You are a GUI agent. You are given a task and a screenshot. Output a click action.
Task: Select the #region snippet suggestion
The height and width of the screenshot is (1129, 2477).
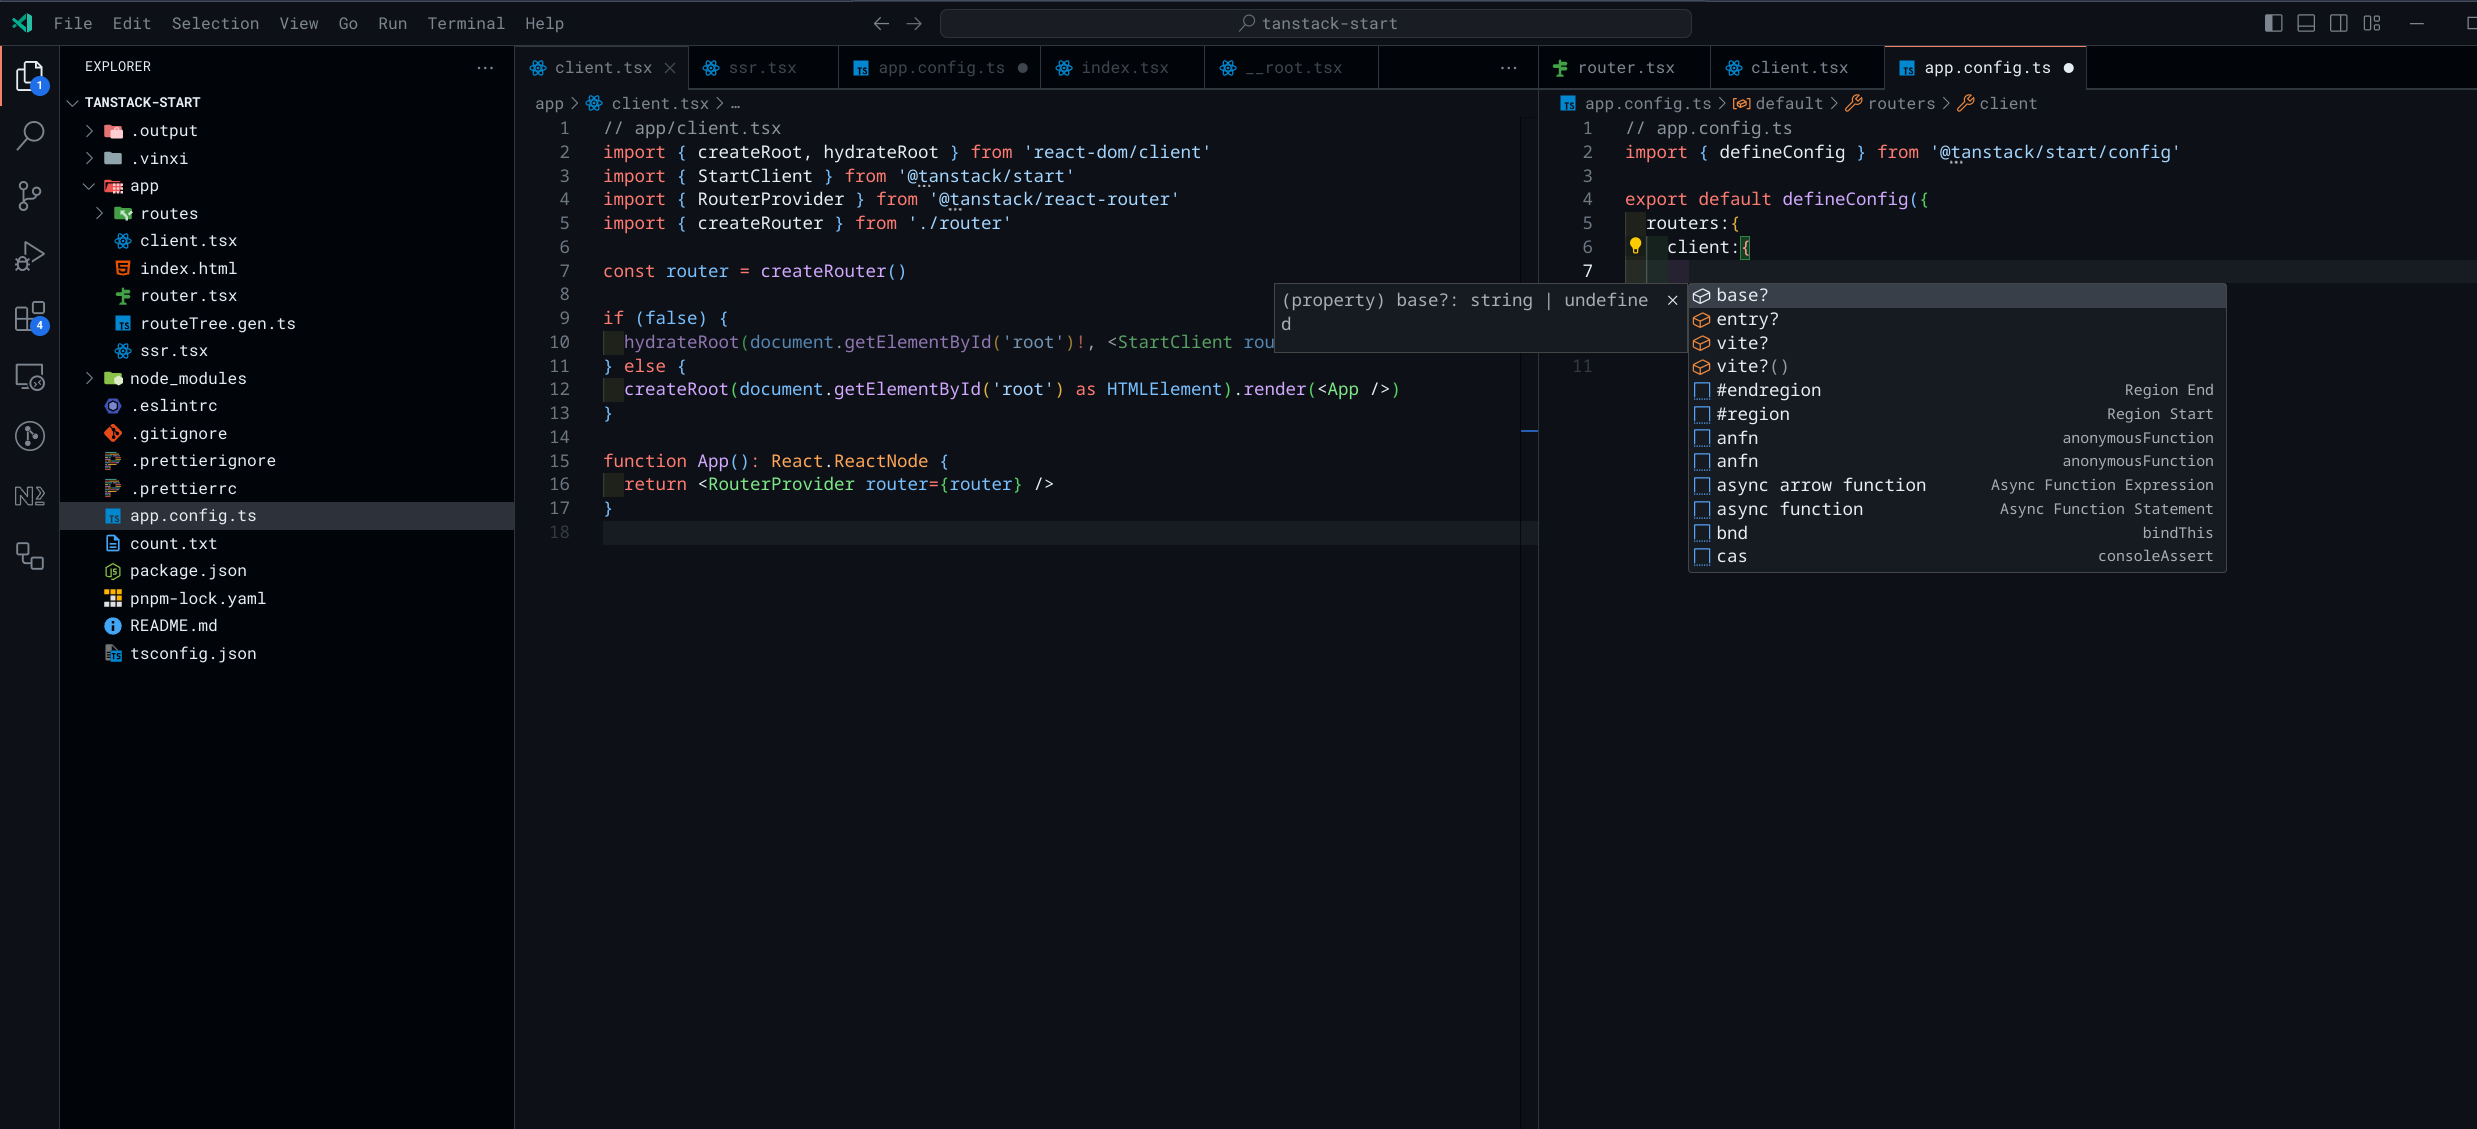(x=1957, y=415)
